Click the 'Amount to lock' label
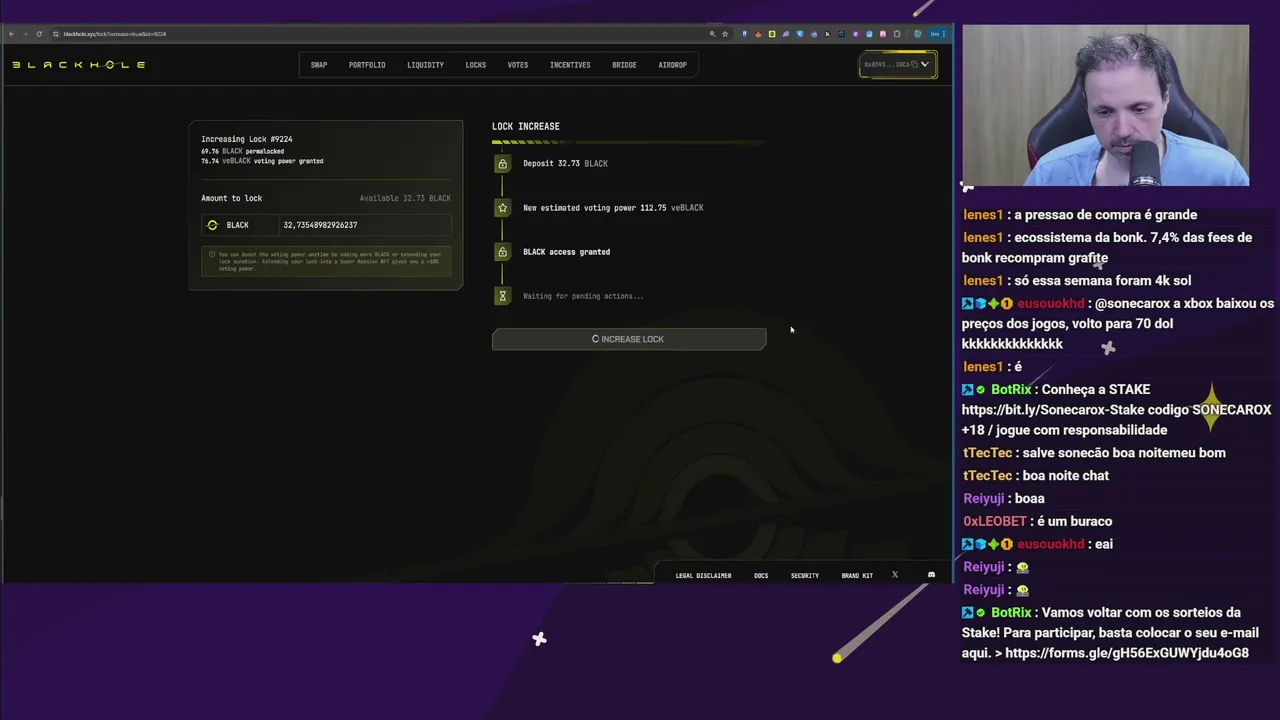 pyautogui.click(x=231, y=198)
